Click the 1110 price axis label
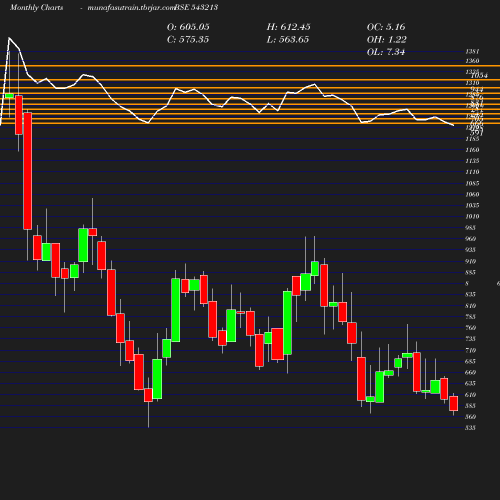The height and width of the screenshot is (500, 500). [x=472, y=172]
